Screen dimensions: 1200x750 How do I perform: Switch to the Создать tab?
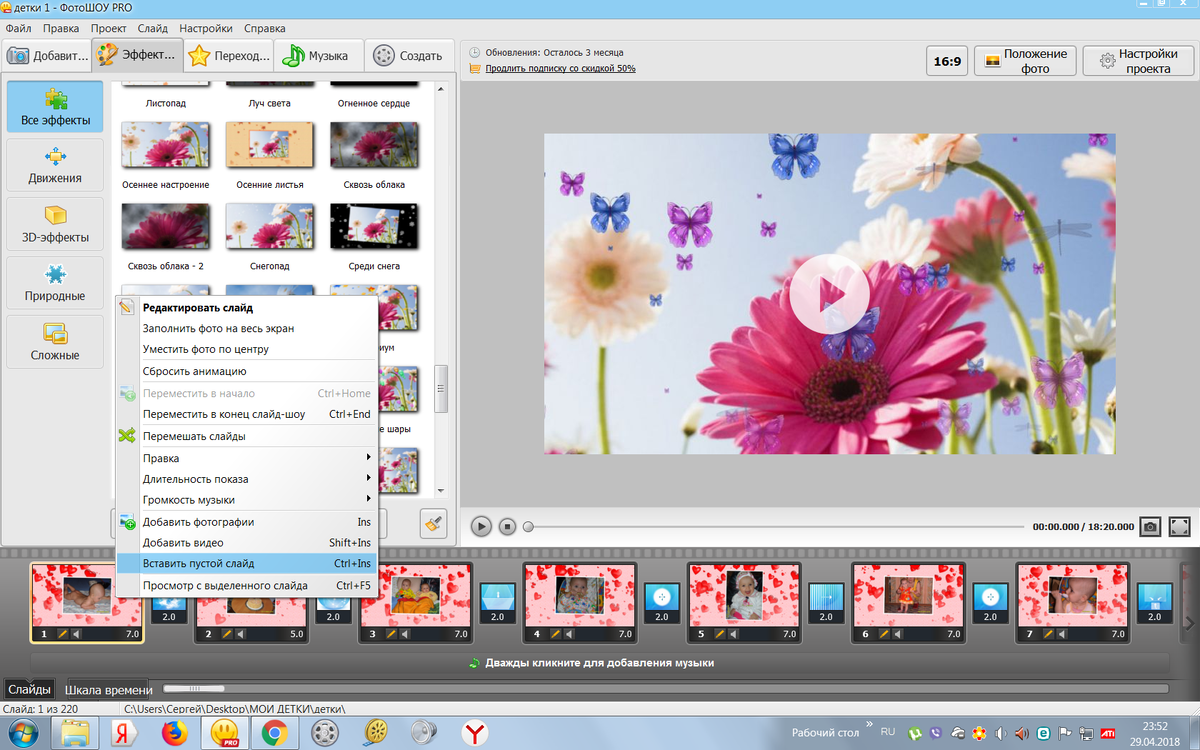pos(408,56)
